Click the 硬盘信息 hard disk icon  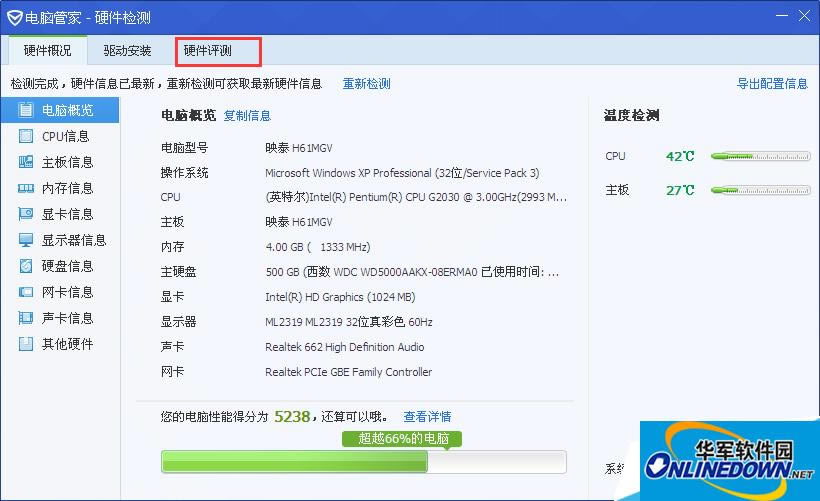[x=25, y=266]
